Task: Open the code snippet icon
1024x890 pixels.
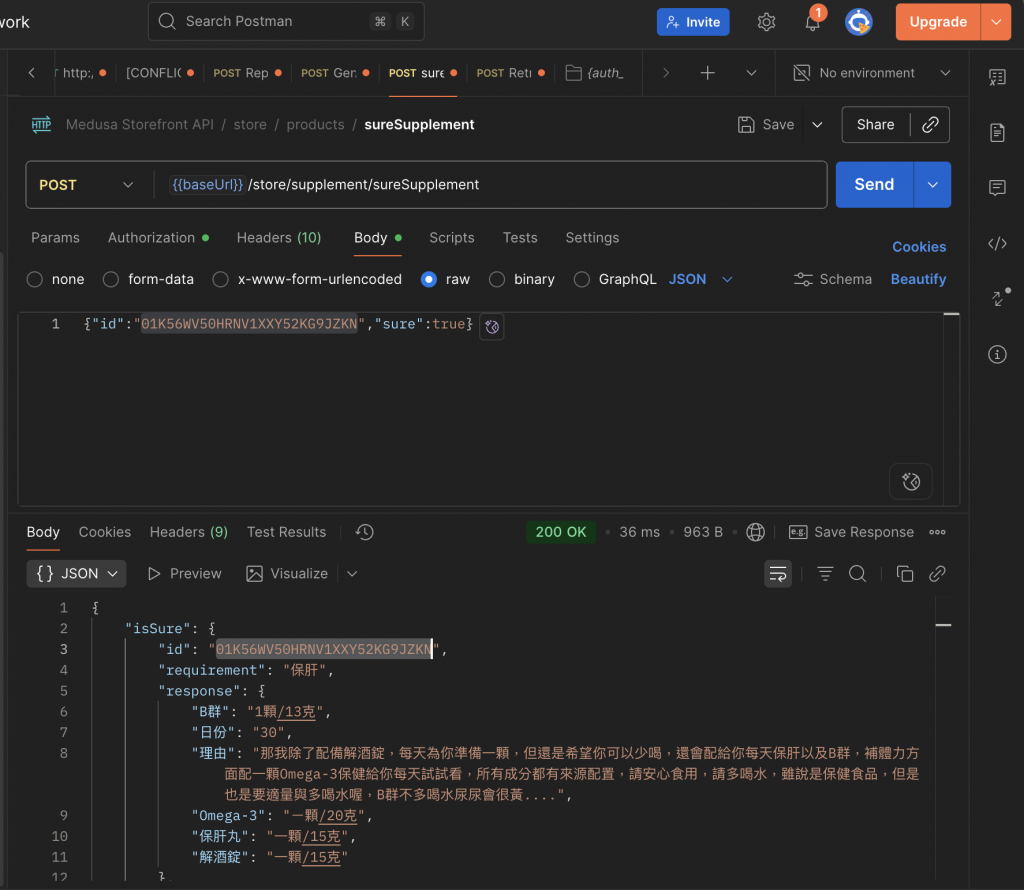Action: (x=997, y=244)
